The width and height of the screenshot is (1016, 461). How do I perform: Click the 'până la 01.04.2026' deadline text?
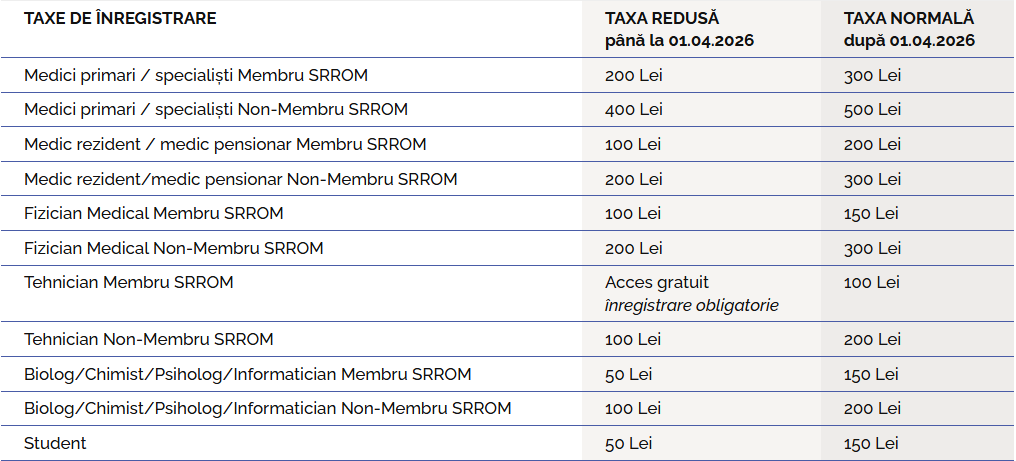679,41
